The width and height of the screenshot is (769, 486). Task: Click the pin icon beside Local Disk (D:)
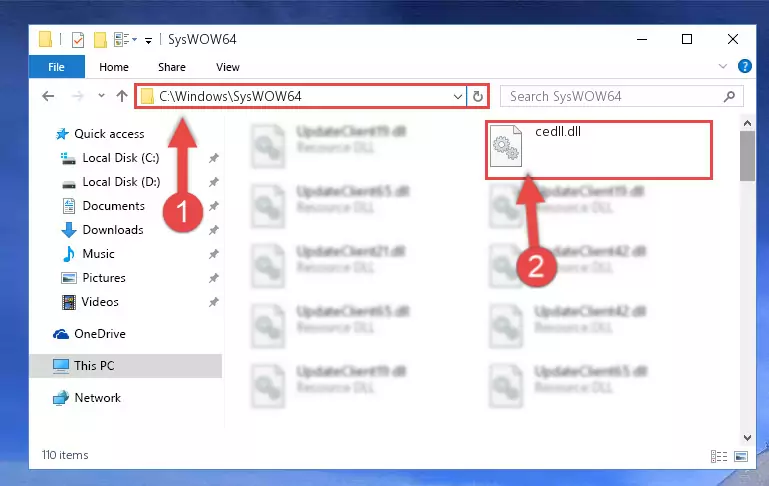tap(213, 182)
